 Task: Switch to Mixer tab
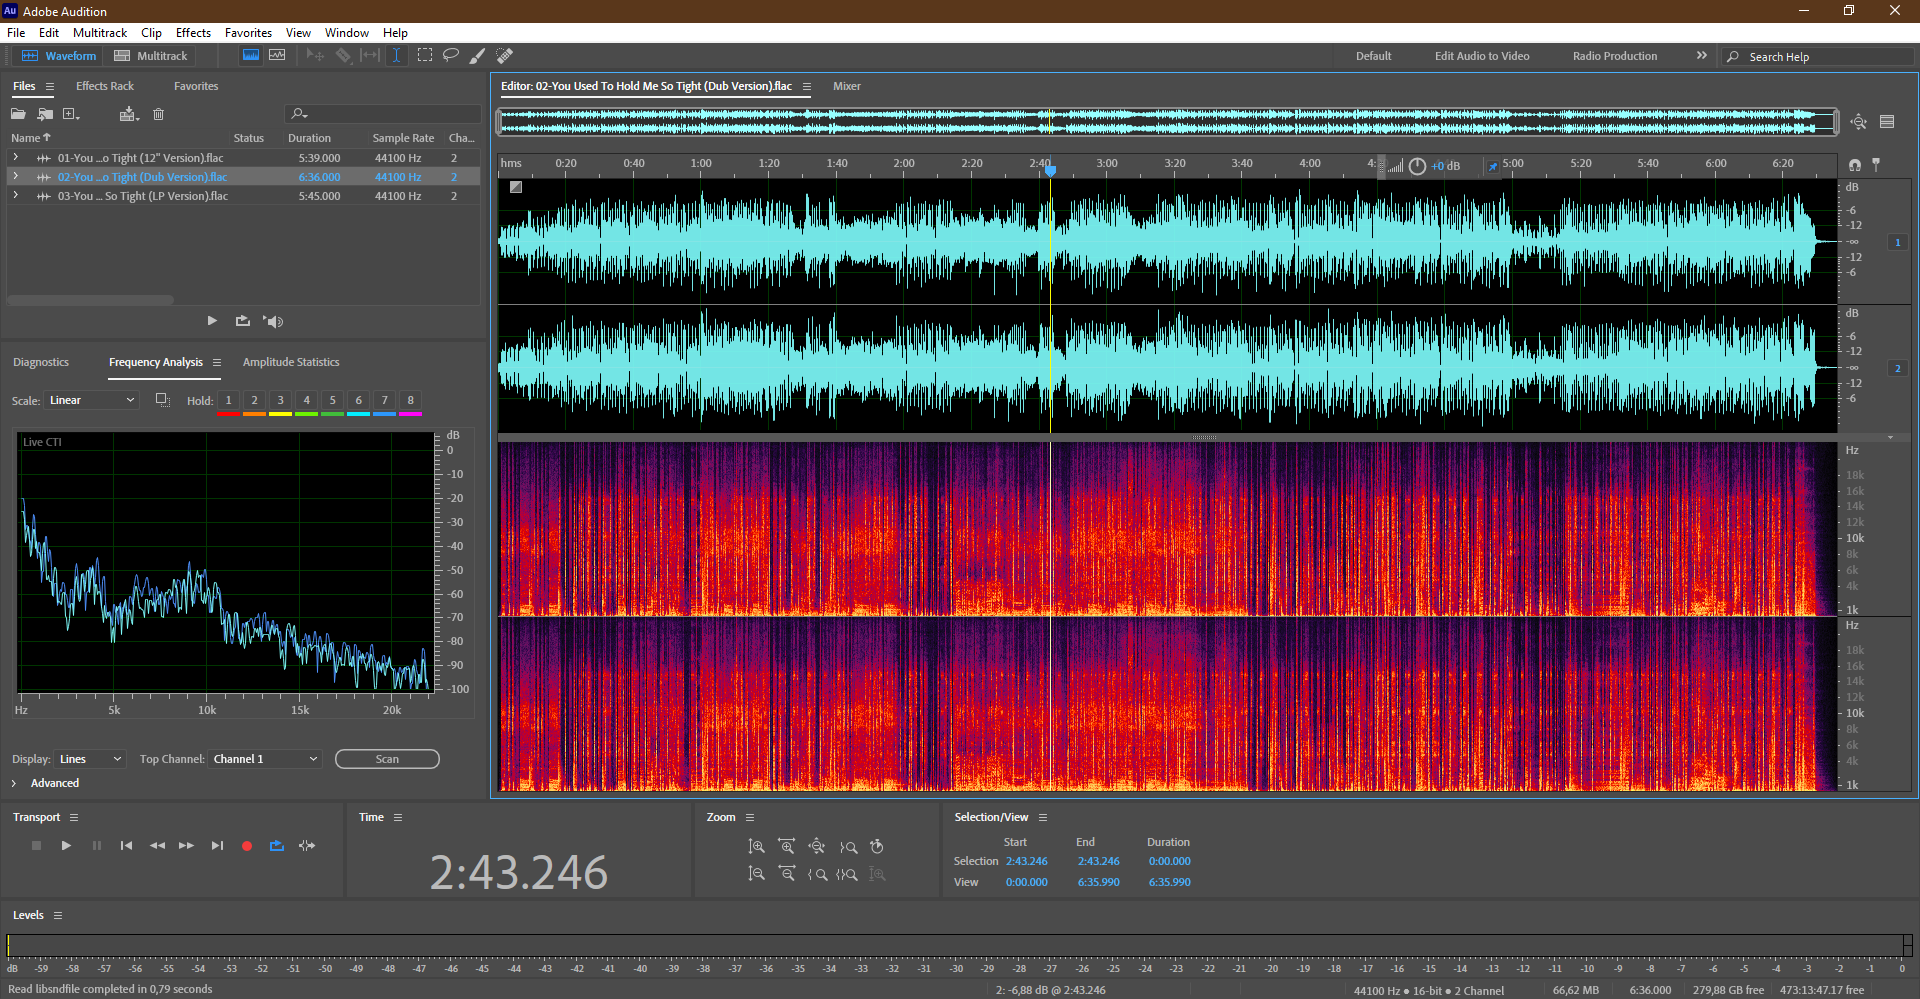pos(847,86)
